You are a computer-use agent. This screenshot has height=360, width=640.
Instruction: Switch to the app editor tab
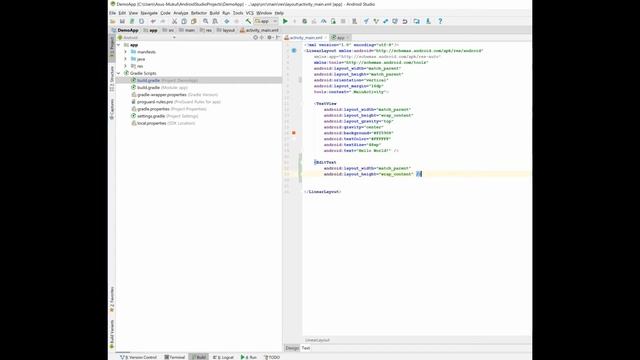[x=340, y=38]
